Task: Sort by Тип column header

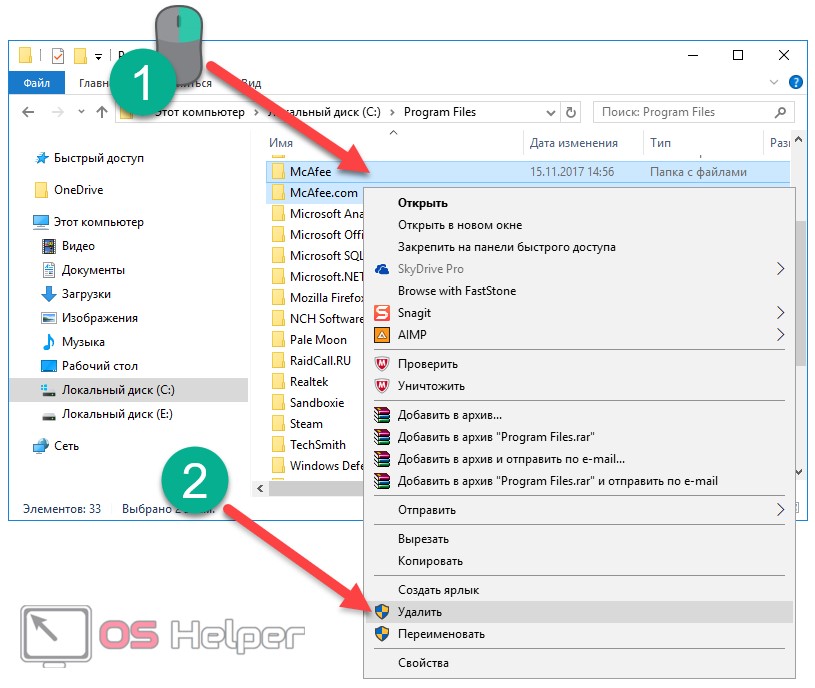Action: [703, 143]
